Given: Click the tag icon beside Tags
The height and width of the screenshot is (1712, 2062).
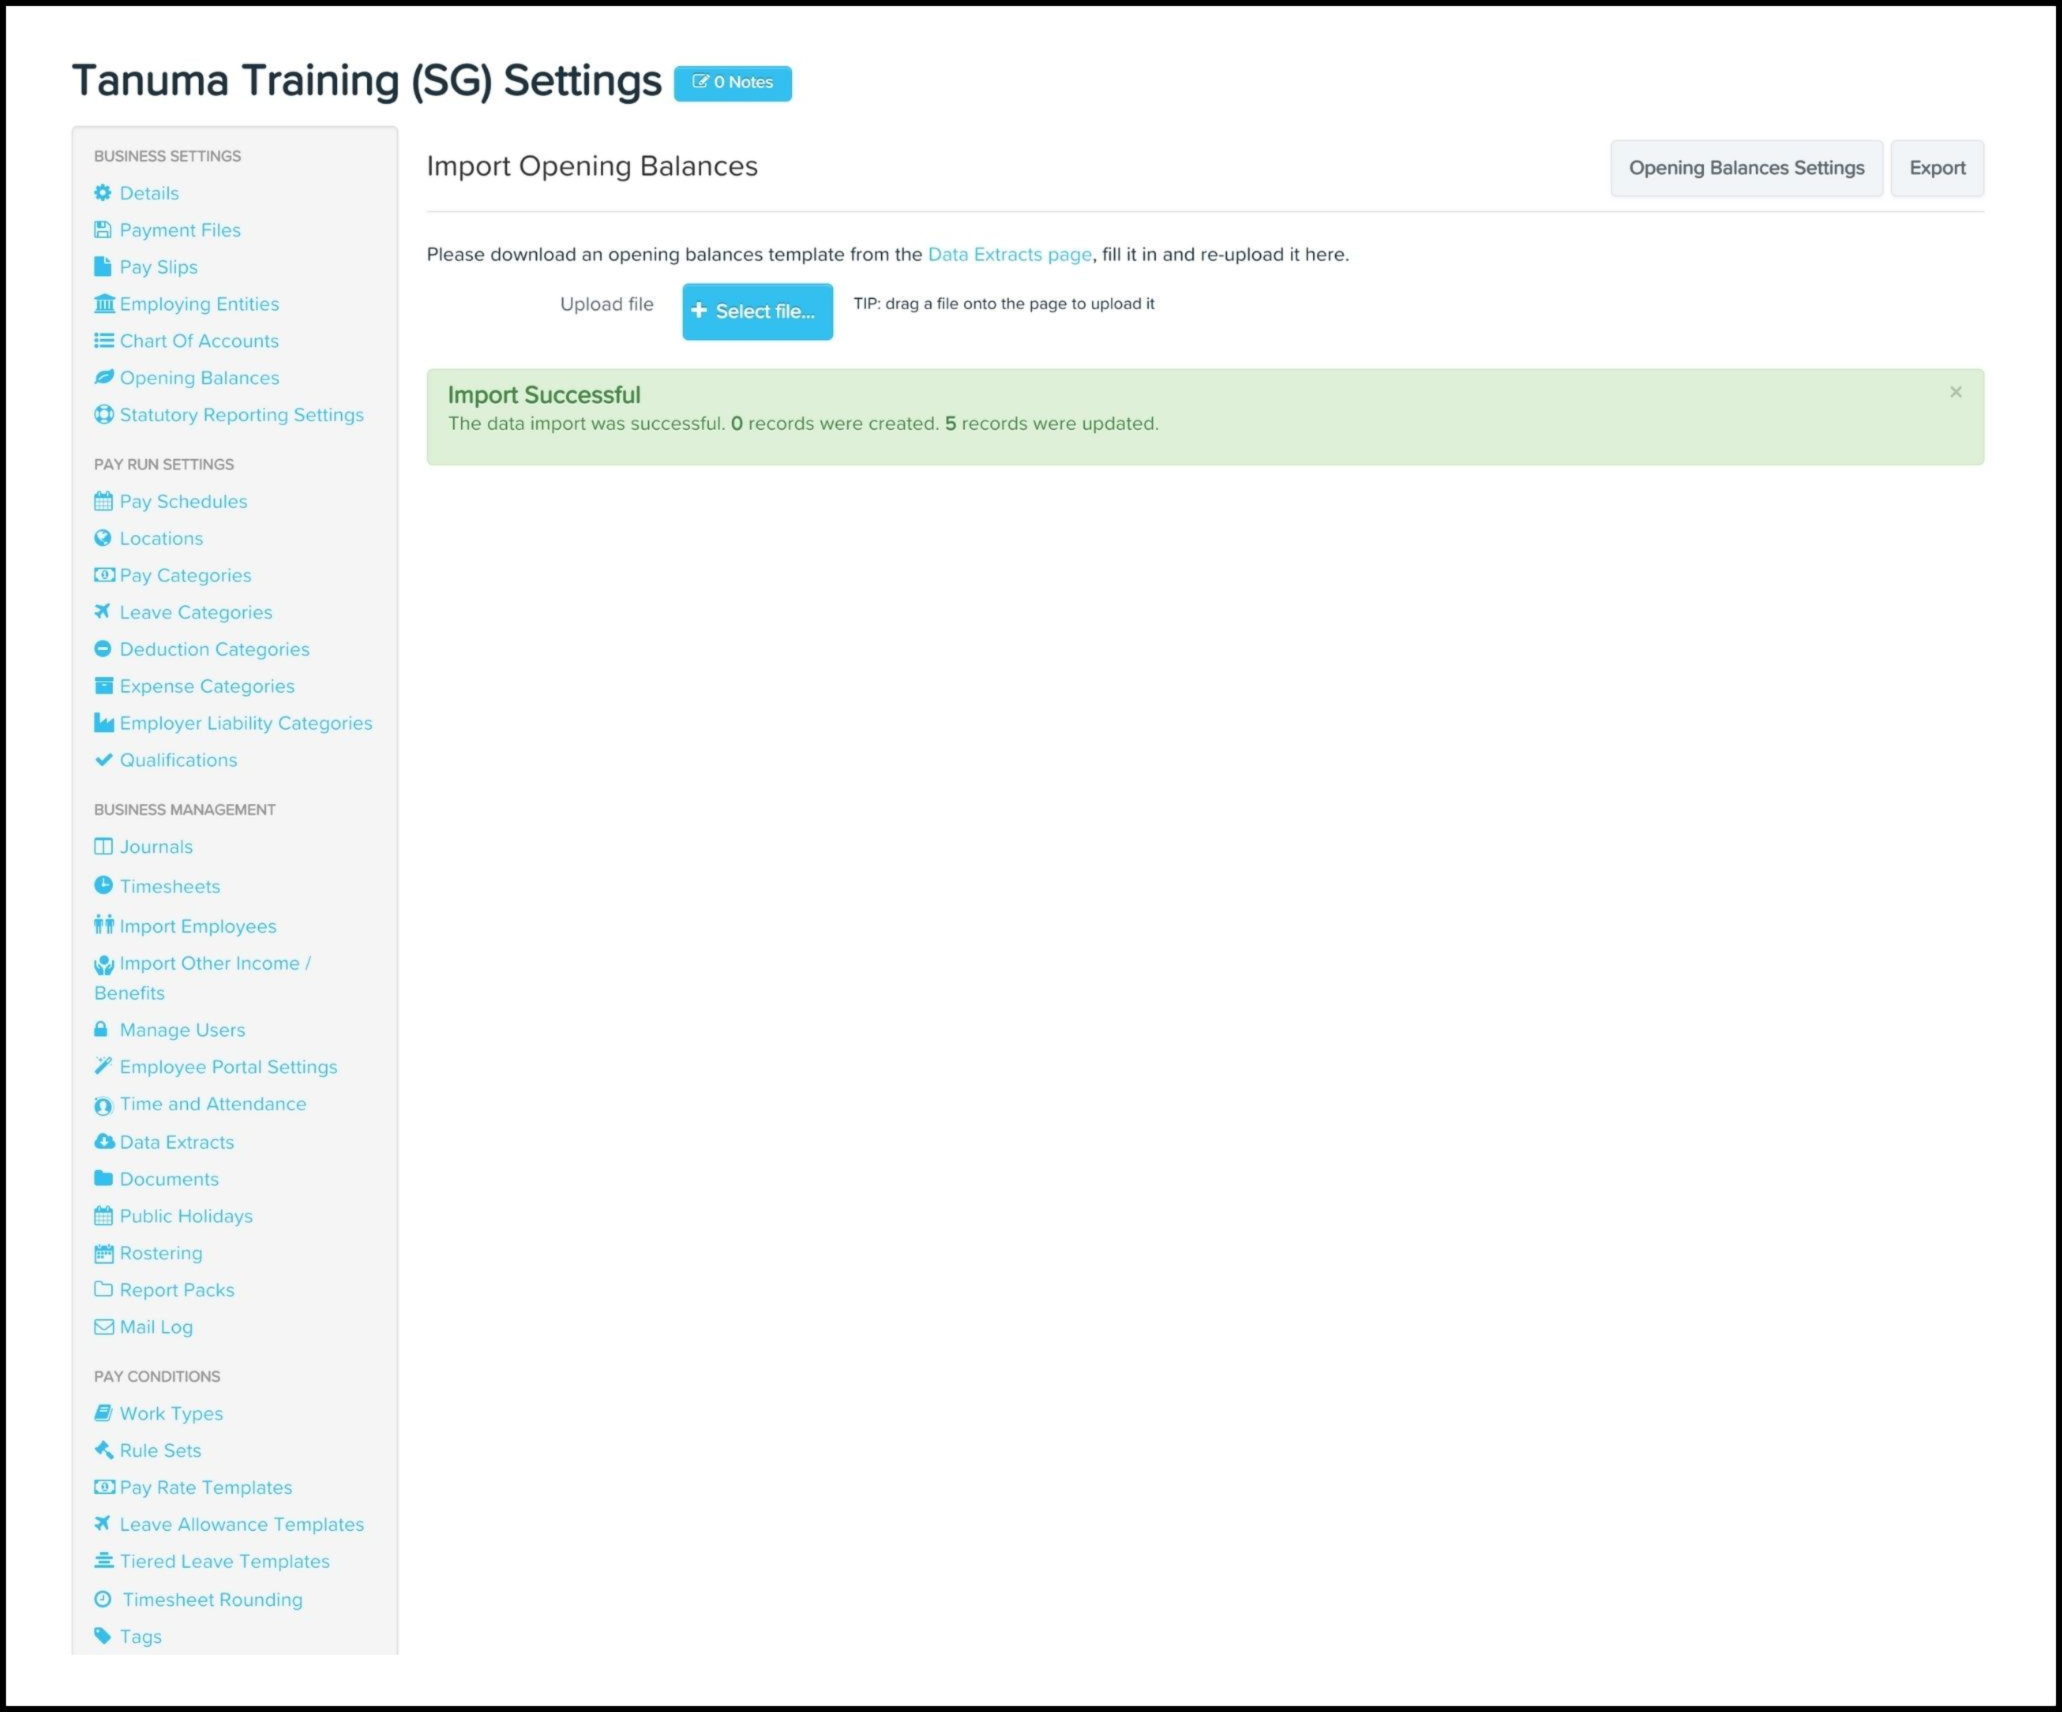Looking at the screenshot, I should pos(103,1636).
